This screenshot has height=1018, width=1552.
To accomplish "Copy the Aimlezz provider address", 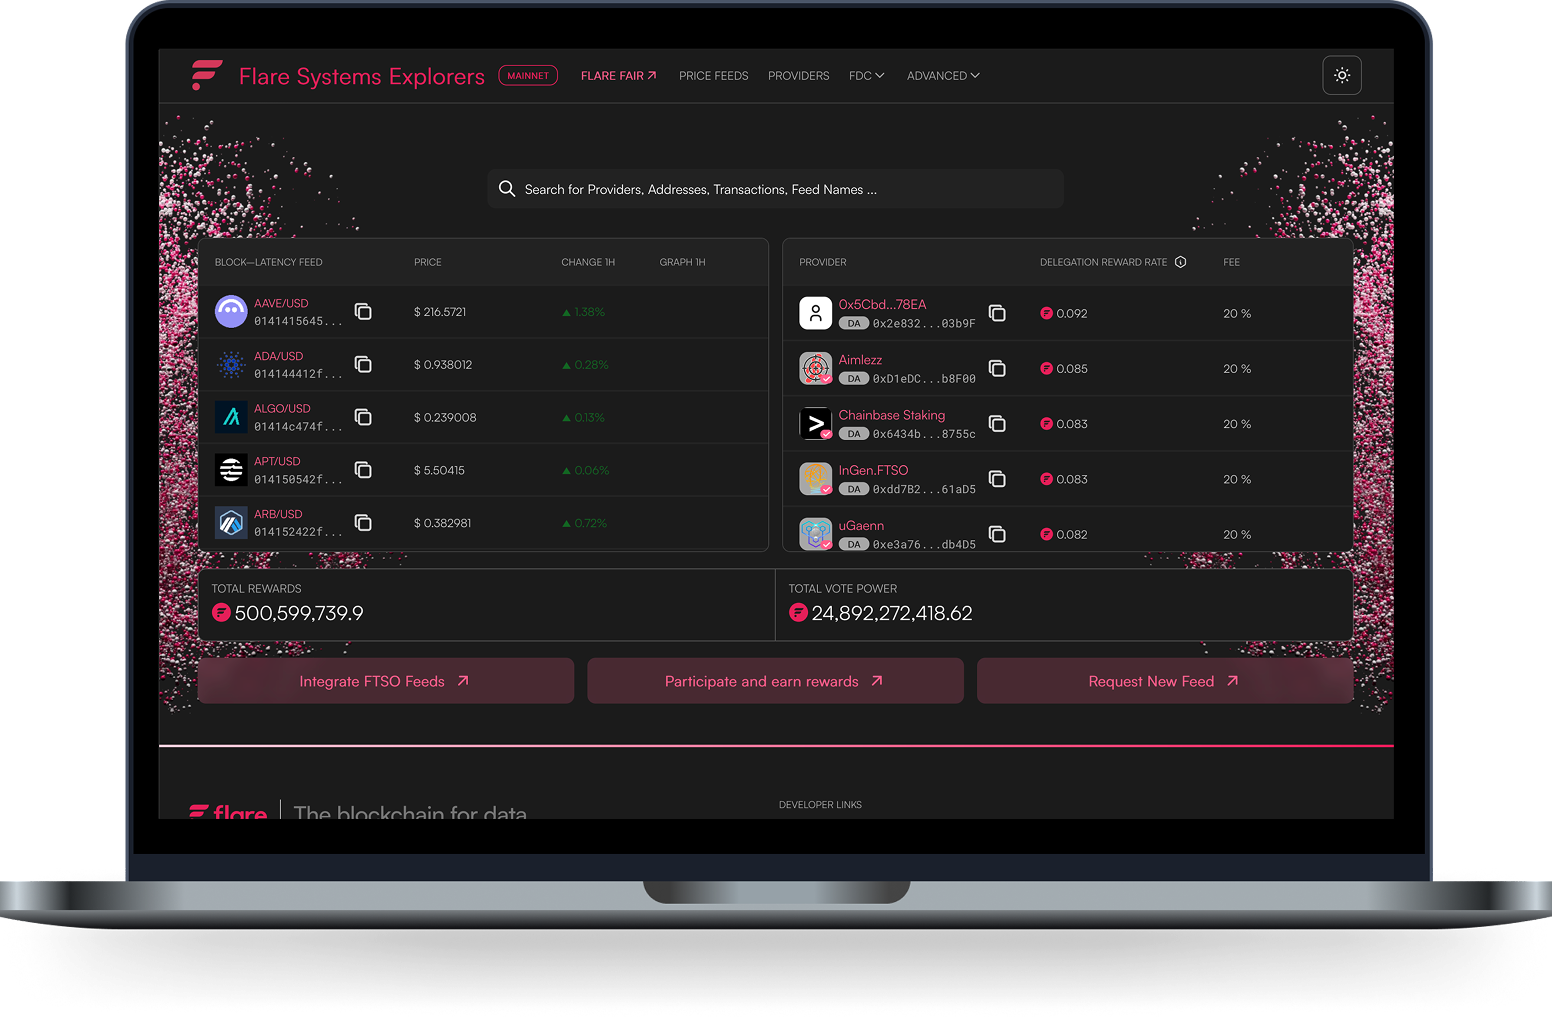I will [997, 368].
